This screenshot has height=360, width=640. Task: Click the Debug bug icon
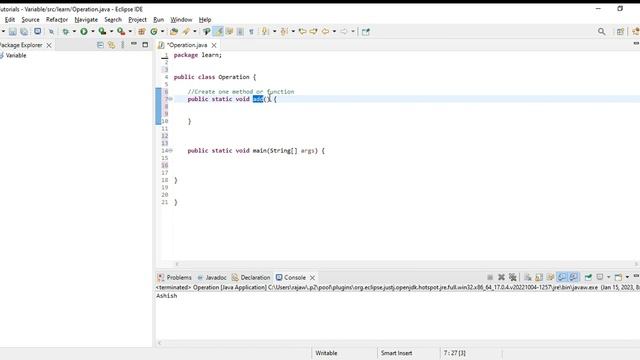click(65, 31)
